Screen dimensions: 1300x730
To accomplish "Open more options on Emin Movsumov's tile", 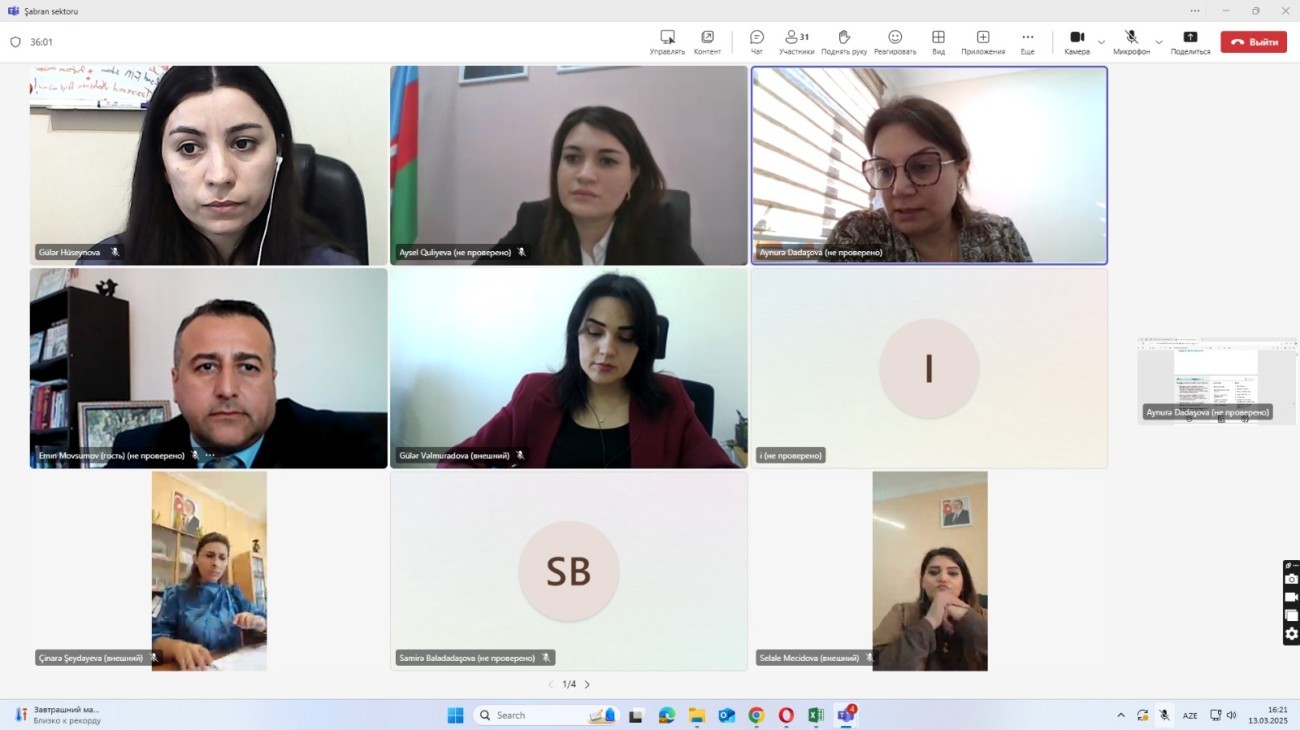I will click(210, 455).
